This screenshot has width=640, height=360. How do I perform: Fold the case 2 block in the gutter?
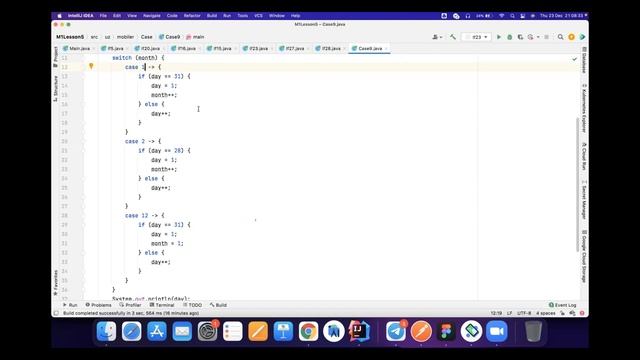pyautogui.click(x=83, y=141)
